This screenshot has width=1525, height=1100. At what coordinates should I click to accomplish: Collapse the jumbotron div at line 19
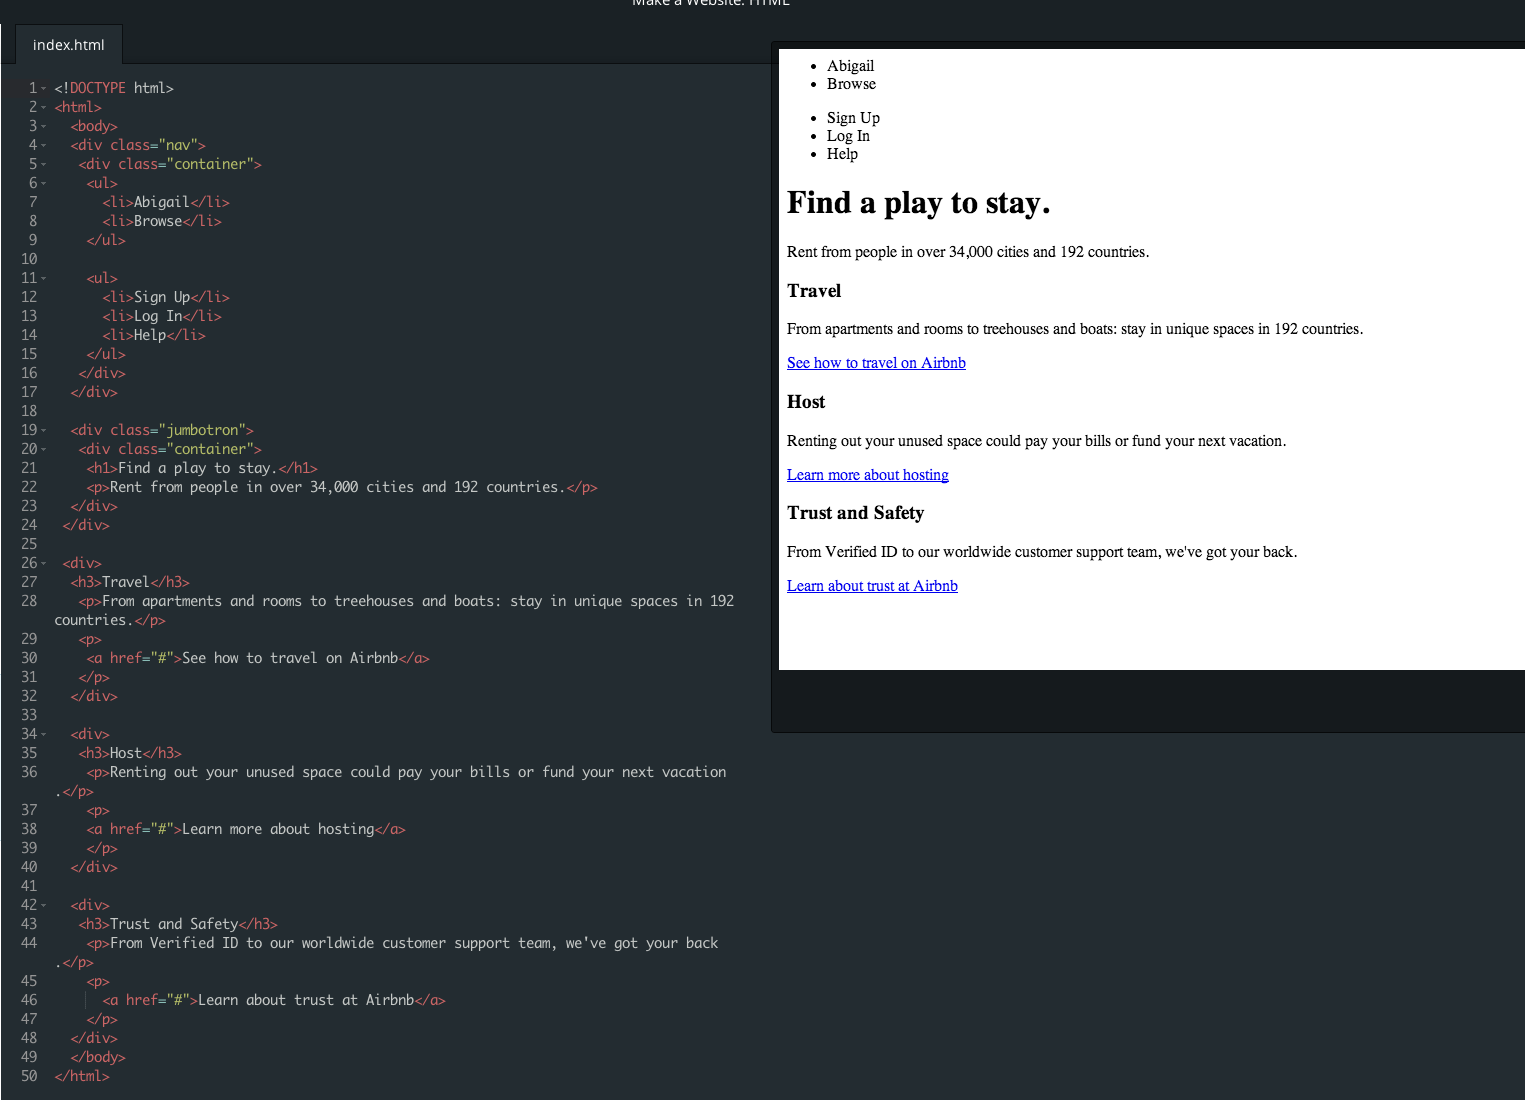[x=44, y=430]
